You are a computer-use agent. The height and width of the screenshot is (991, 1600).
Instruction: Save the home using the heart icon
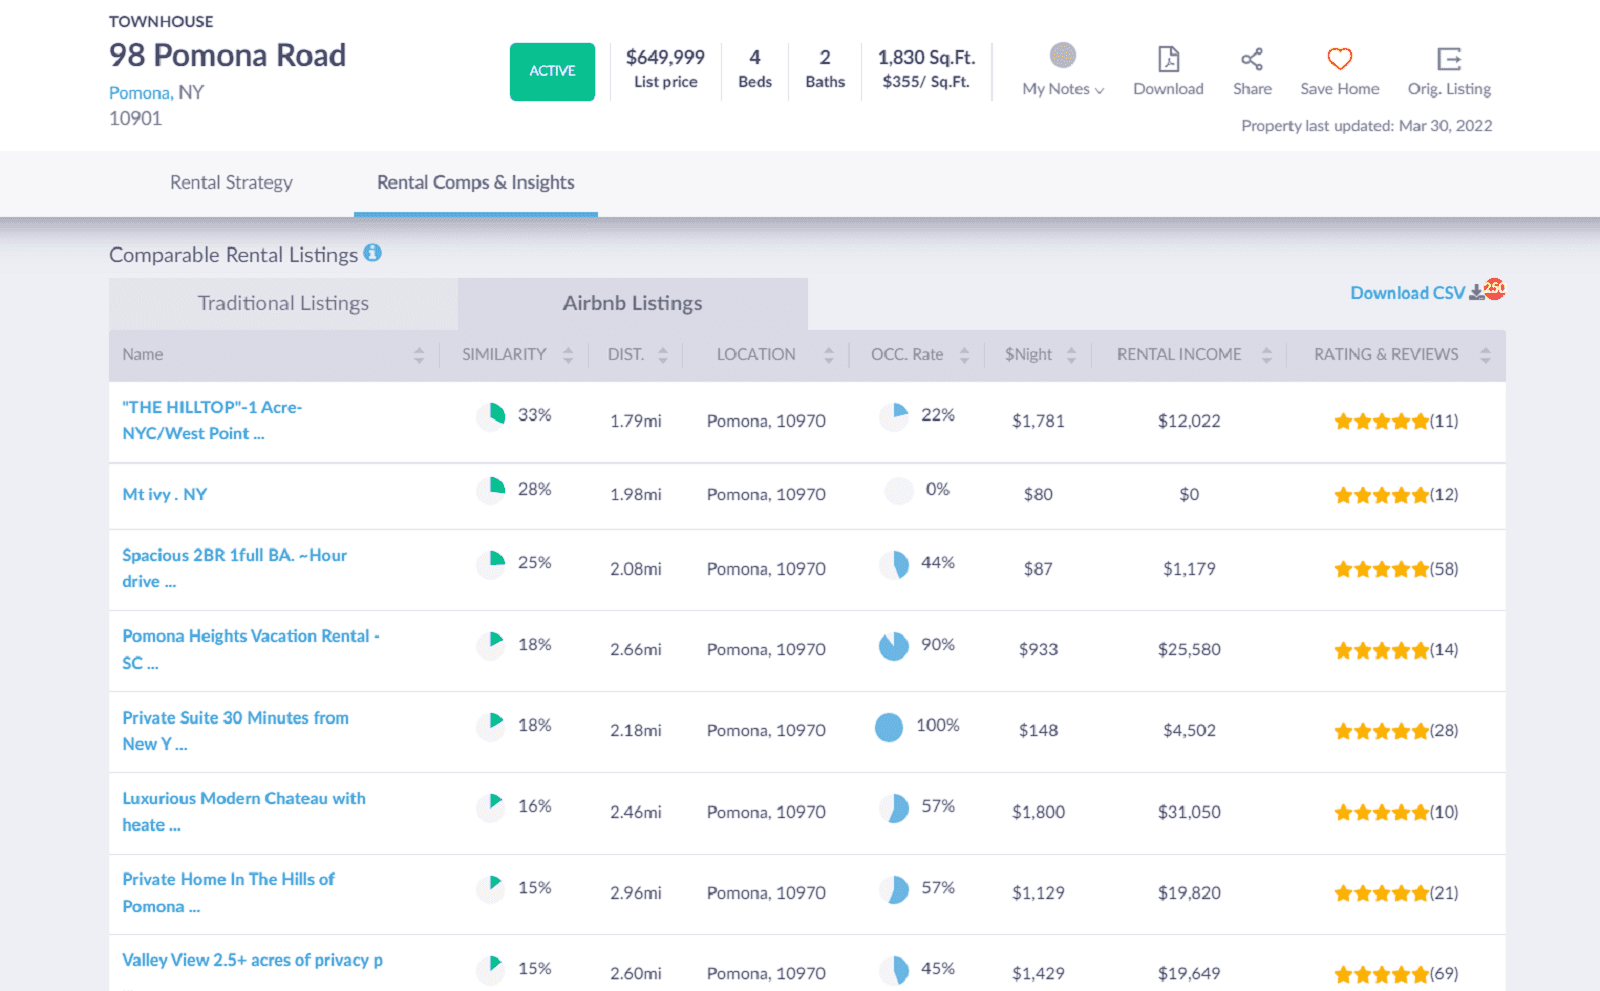pyautogui.click(x=1339, y=60)
